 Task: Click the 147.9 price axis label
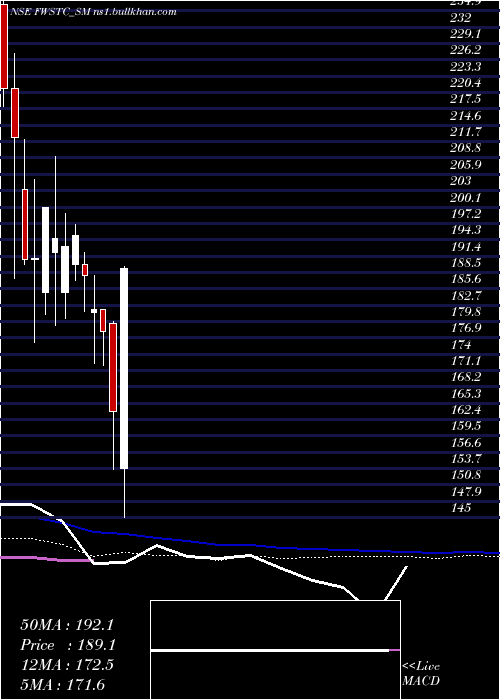[466, 491]
